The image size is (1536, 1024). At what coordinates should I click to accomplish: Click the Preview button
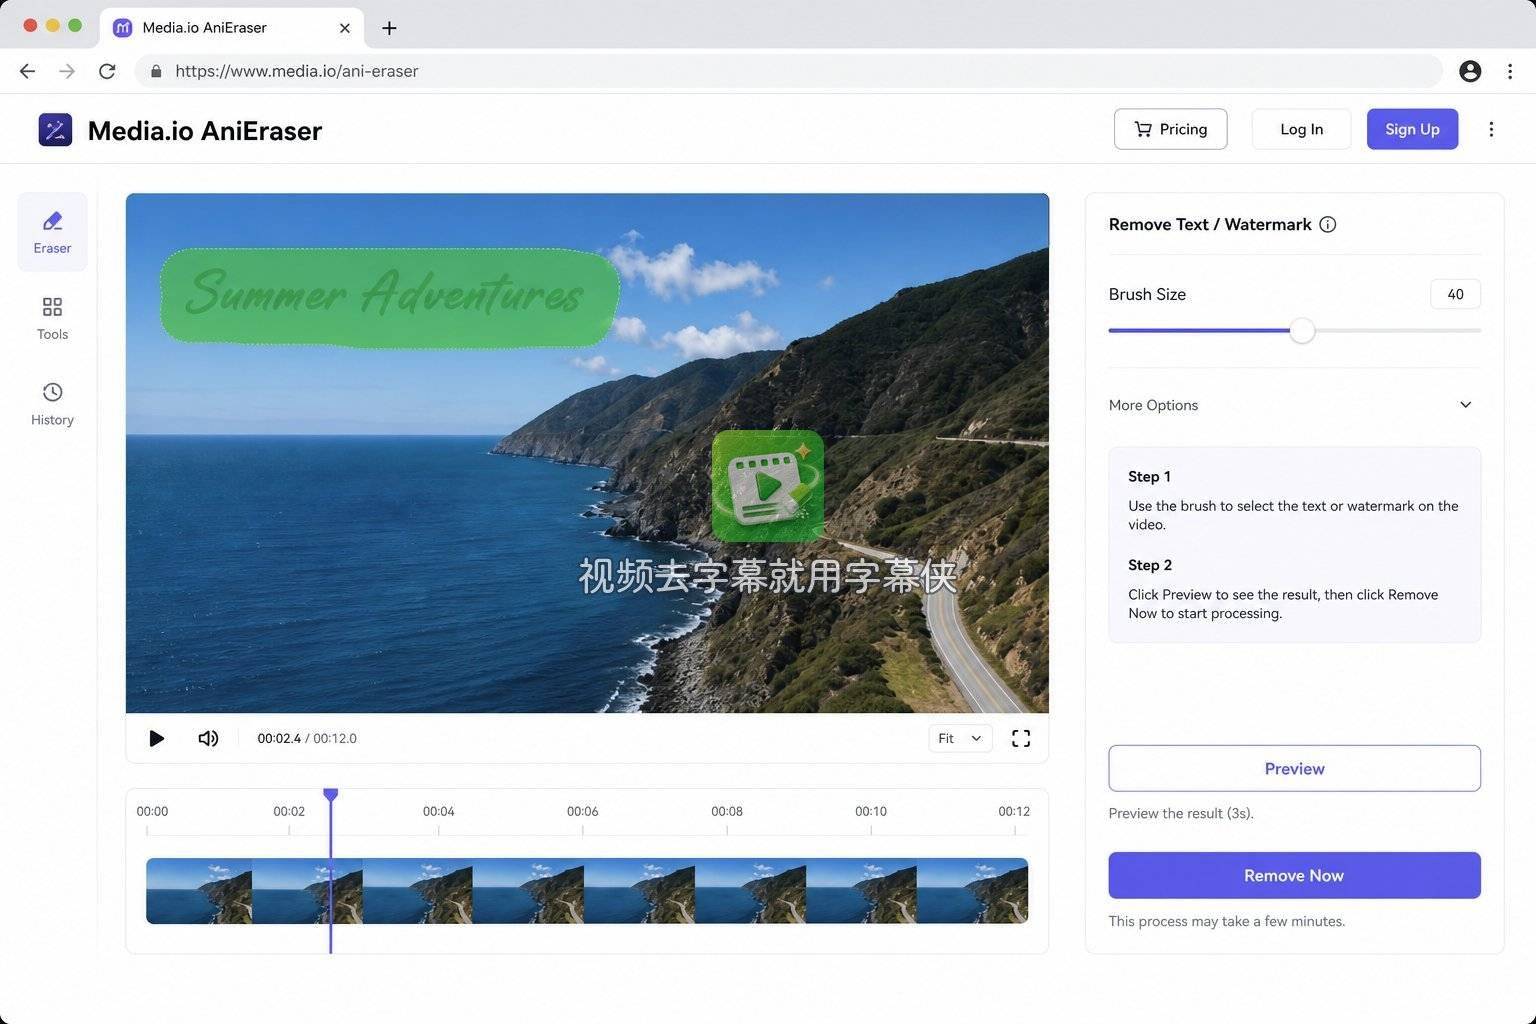pyautogui.click(x=1294, y=768)
